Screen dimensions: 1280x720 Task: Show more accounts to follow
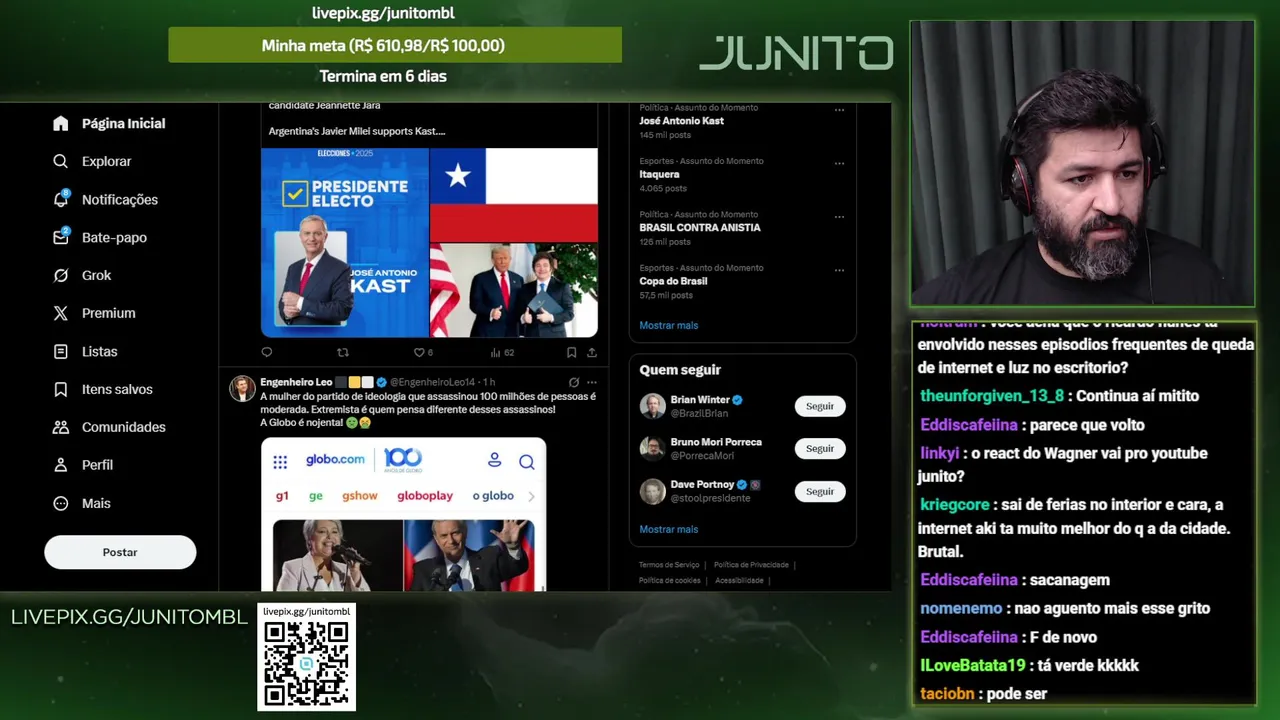click(x=668, y=529)
